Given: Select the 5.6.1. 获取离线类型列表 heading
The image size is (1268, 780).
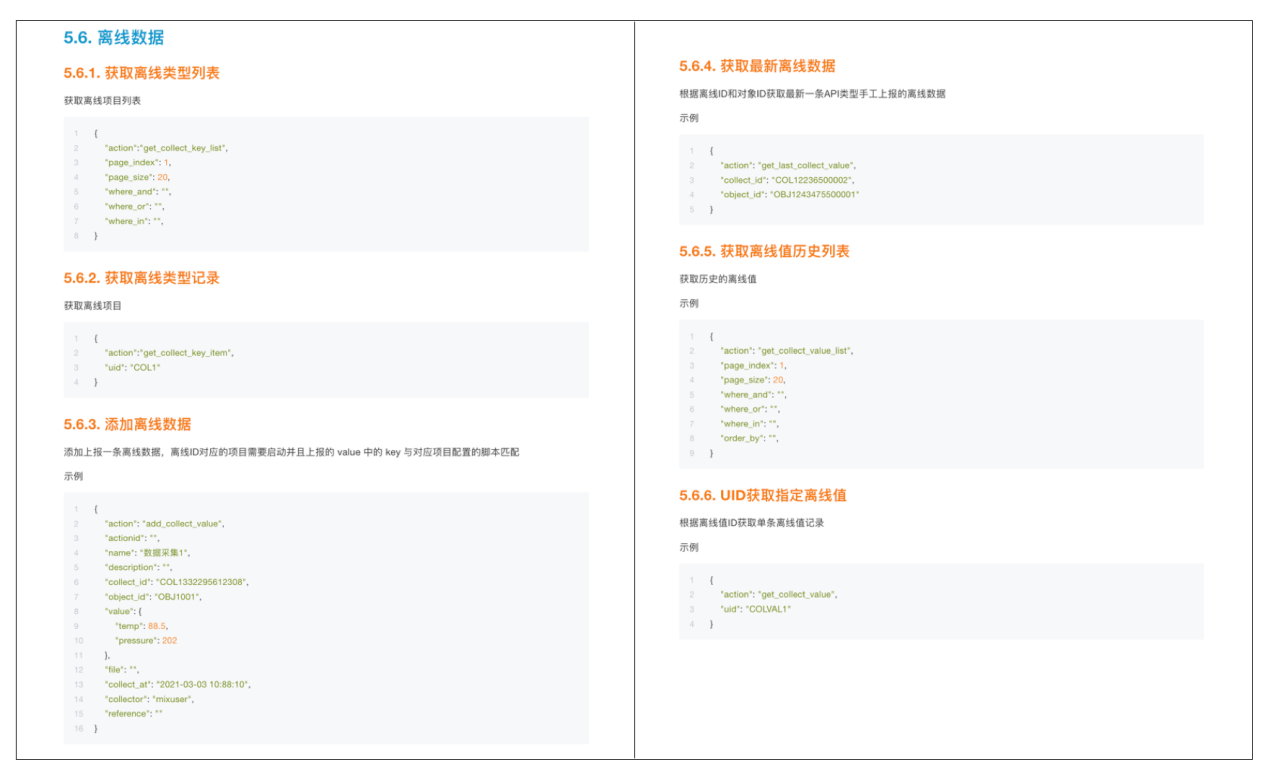Looking at the screenshot, I should coord(141,73).
